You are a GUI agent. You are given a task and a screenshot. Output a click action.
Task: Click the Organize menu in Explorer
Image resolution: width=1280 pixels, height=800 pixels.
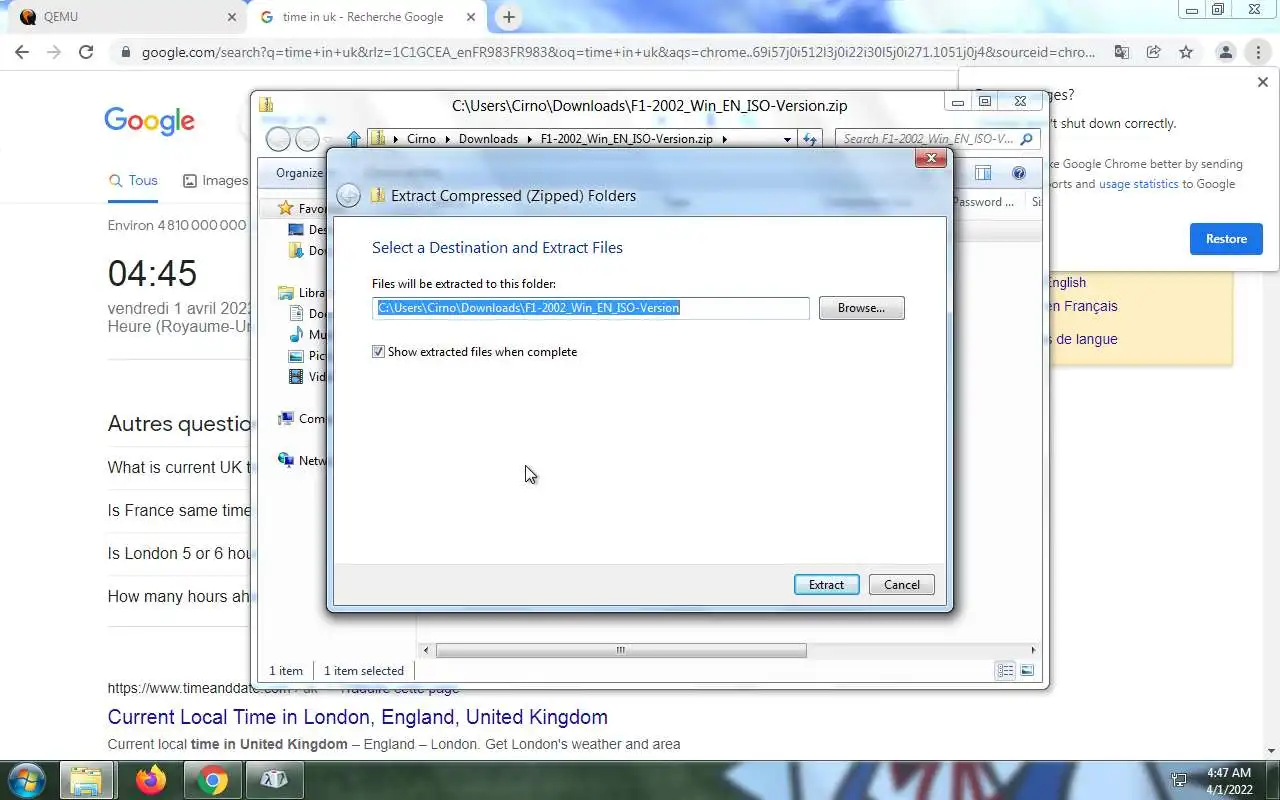point(300,173)
